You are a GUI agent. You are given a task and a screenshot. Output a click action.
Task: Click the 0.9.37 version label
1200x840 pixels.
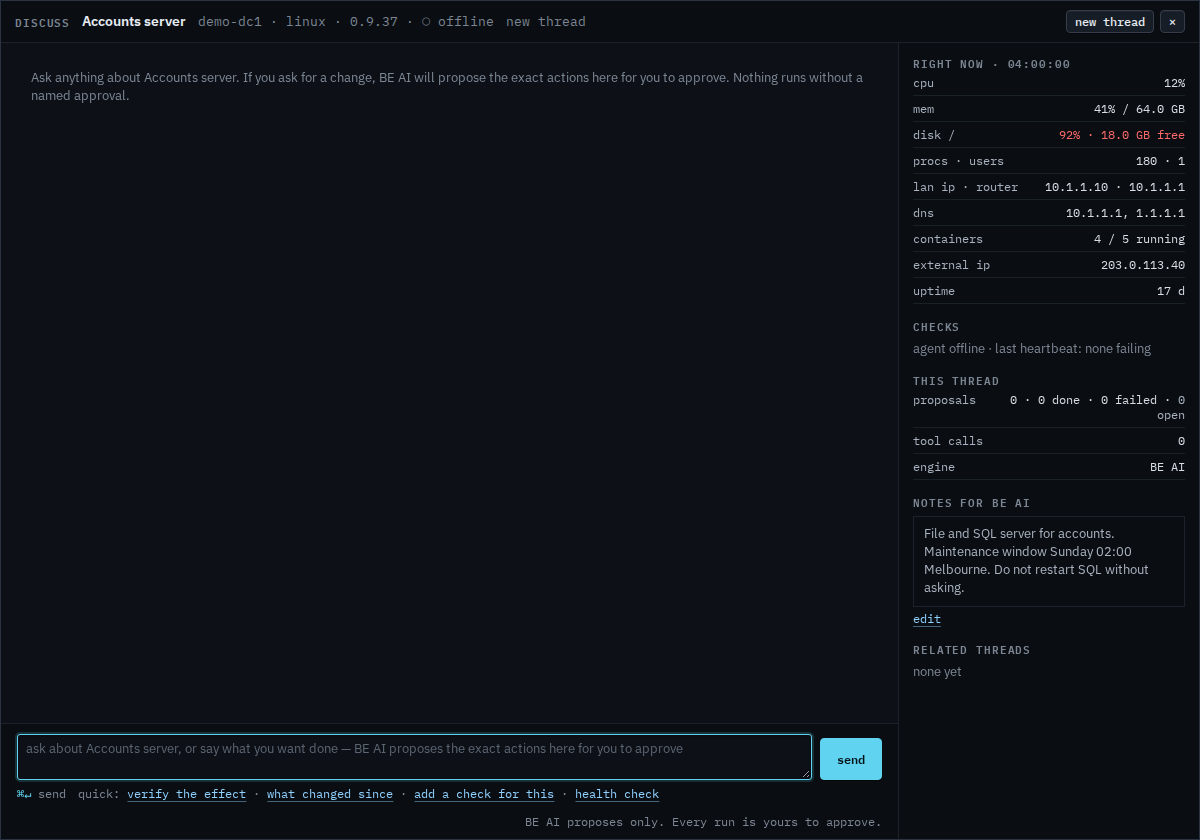pos(373,21)
